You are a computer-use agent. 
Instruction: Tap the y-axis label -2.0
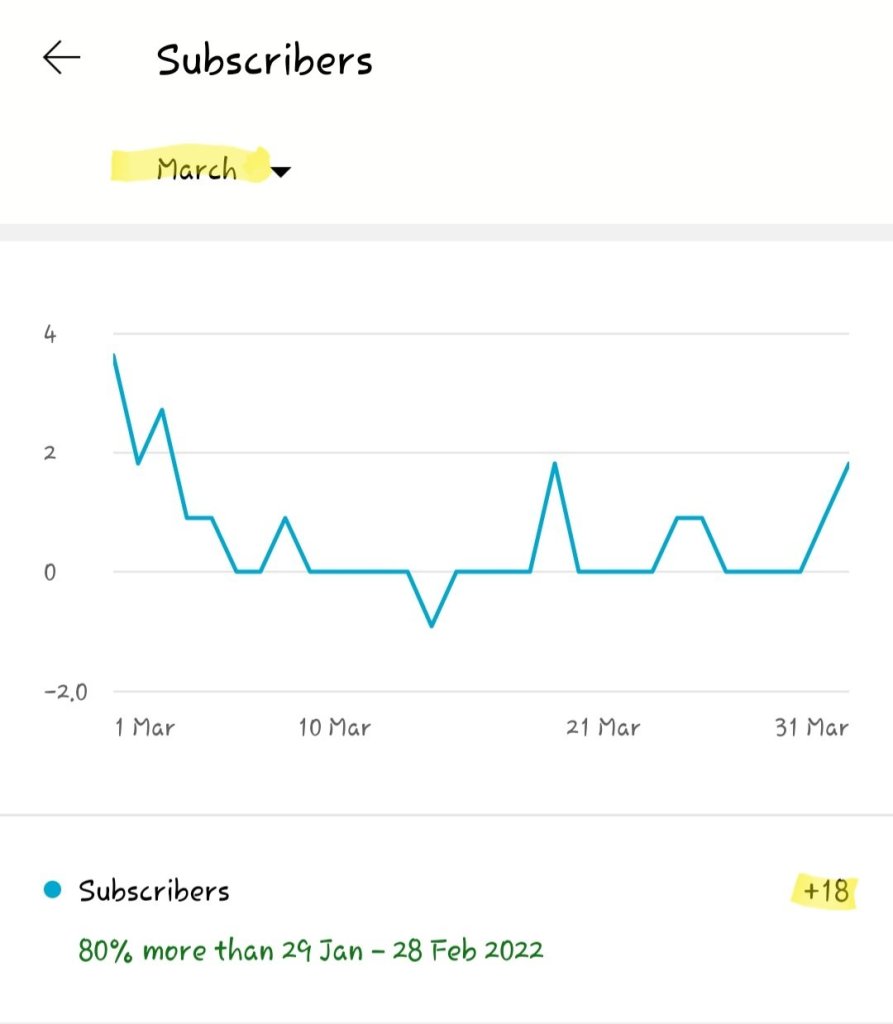[65, 692]
